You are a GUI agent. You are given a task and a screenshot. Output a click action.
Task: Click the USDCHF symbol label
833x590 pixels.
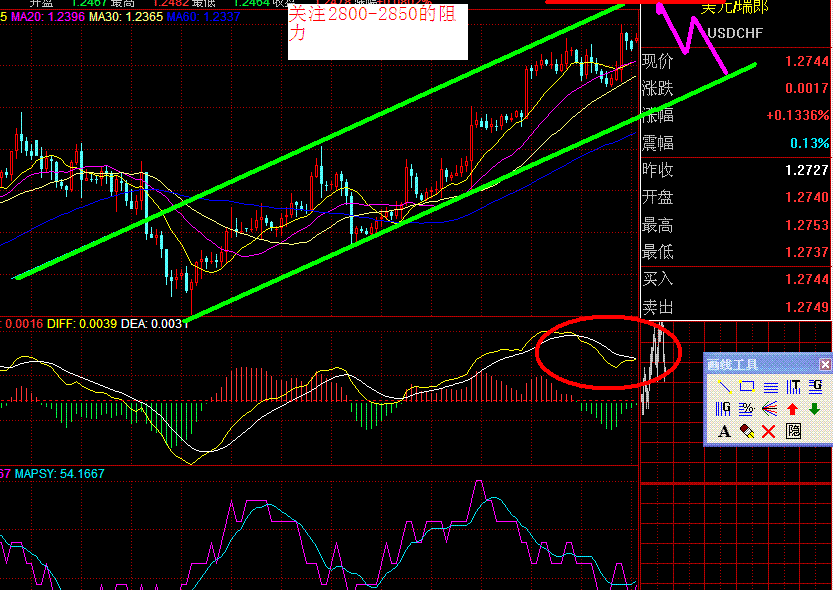pyautogui.click(x=735, y=33)
